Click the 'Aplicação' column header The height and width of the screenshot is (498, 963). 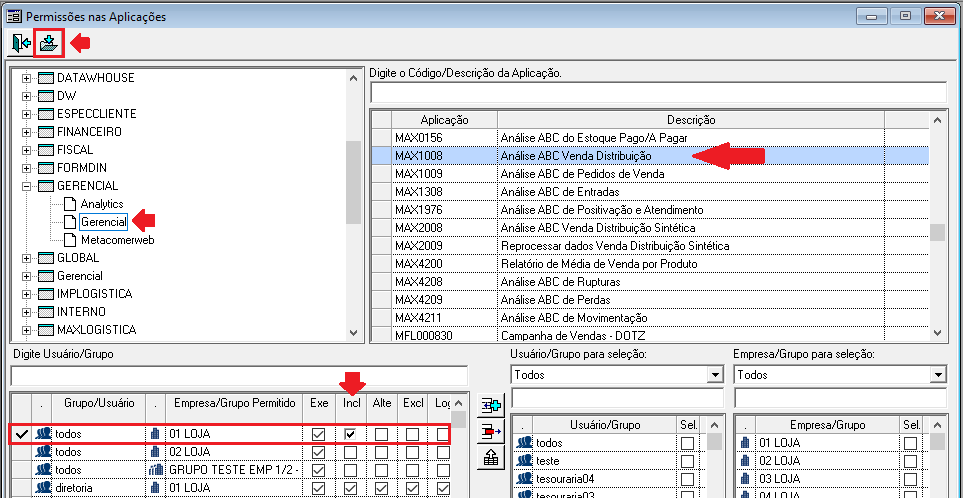pos(445,120)
